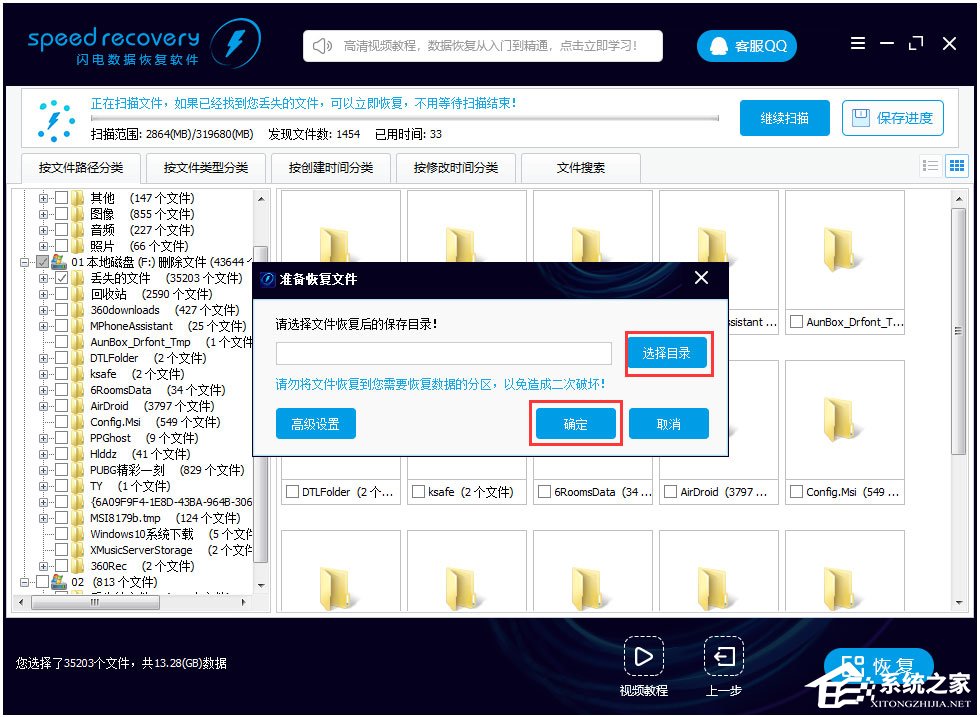Uncheck the 丢失的文件 folder

pyautogui.click(x=62, y=277)
